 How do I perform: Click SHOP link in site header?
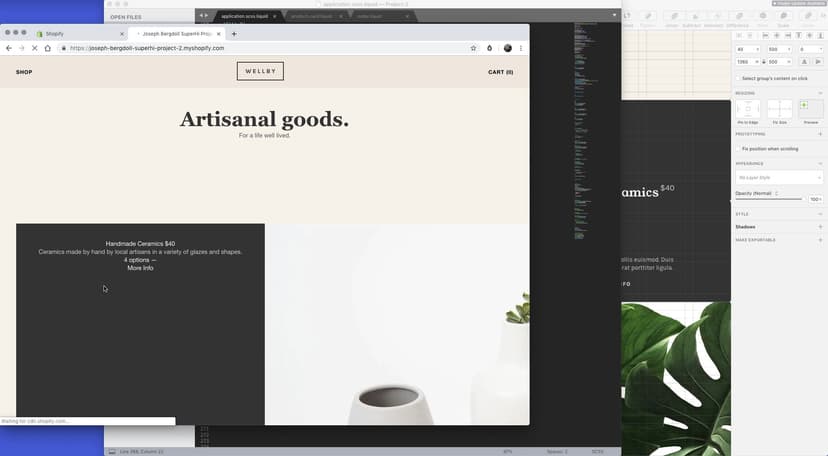(x=24, y=72)
